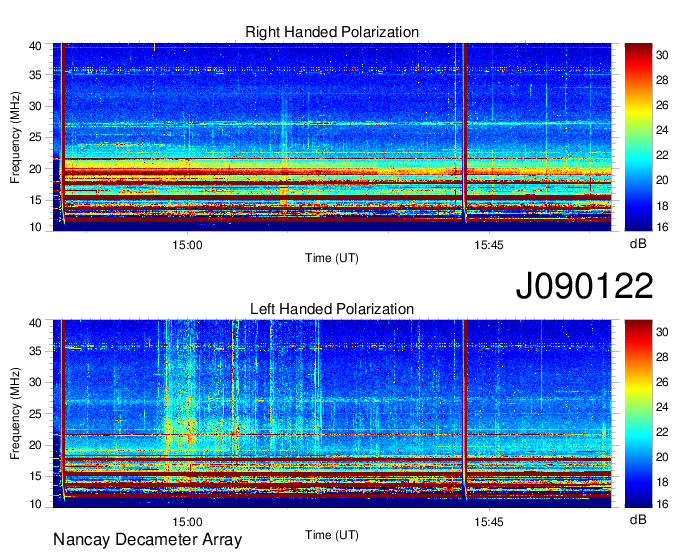The width and height of the screenshot is (680, 552).
Task: Click the 15 MHz tick of left-handed plot
Action: [x=35, y=477]
